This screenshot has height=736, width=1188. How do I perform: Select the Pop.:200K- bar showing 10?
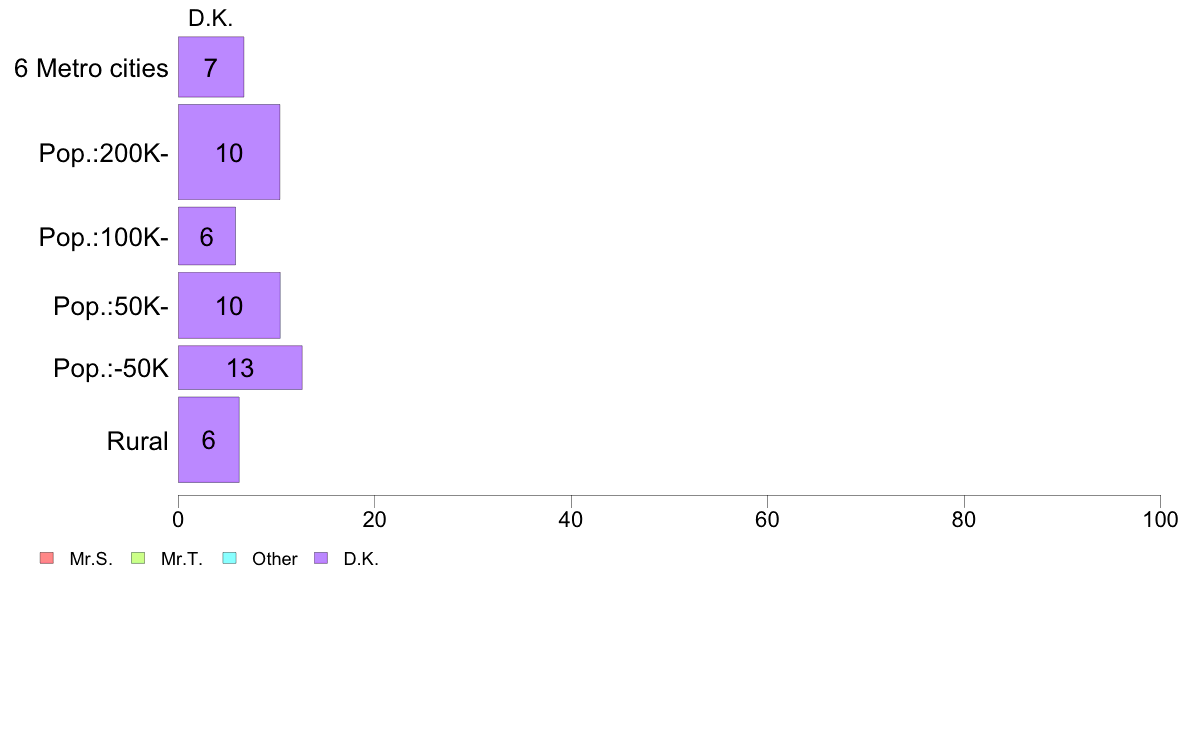[x=229, y=152]
